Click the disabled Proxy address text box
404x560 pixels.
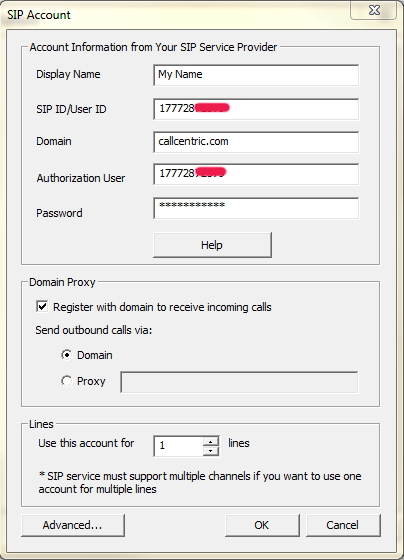tap(239, 382)
